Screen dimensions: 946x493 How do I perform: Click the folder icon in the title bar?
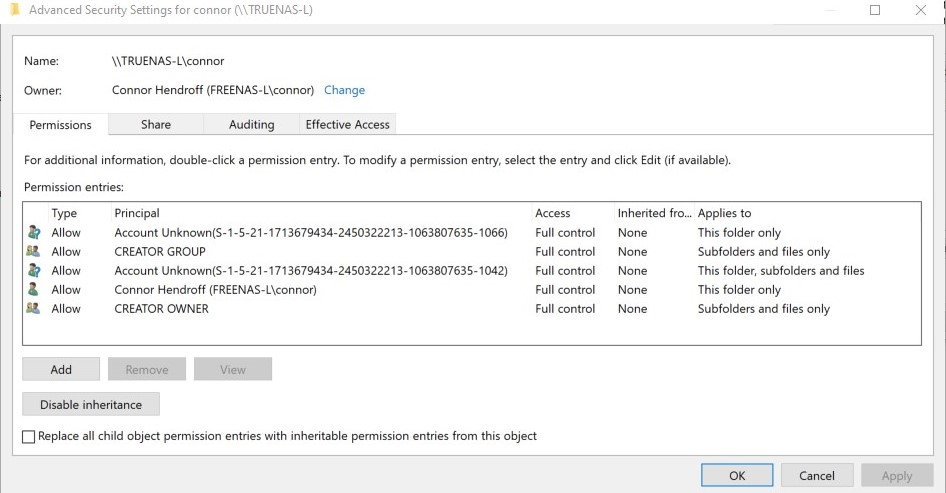tap(12, 10)
